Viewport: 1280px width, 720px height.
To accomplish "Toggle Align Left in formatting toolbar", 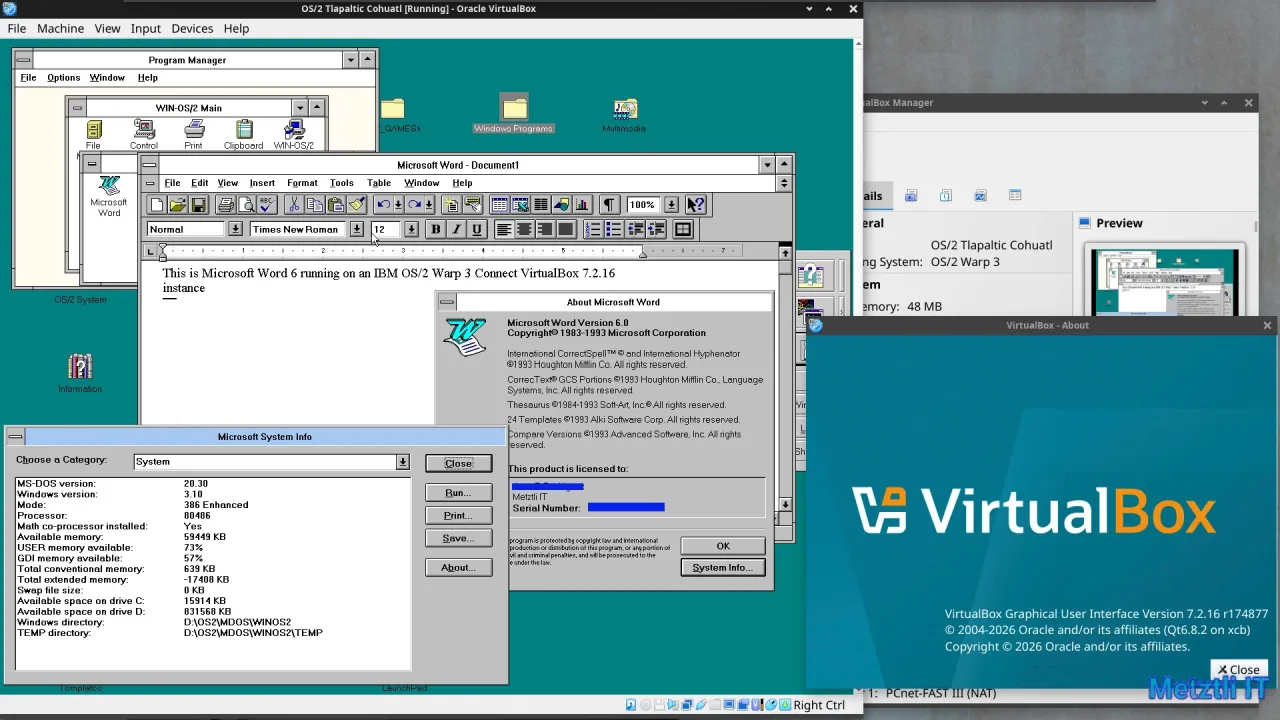I will click(504, 229).
